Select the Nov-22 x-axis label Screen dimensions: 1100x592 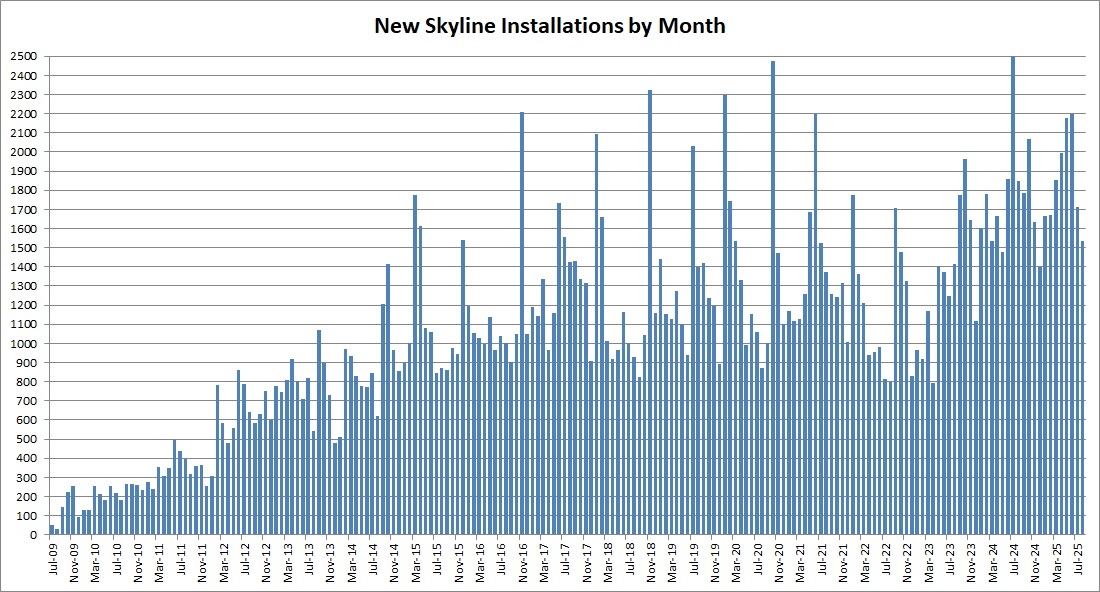tap(907, 562)
